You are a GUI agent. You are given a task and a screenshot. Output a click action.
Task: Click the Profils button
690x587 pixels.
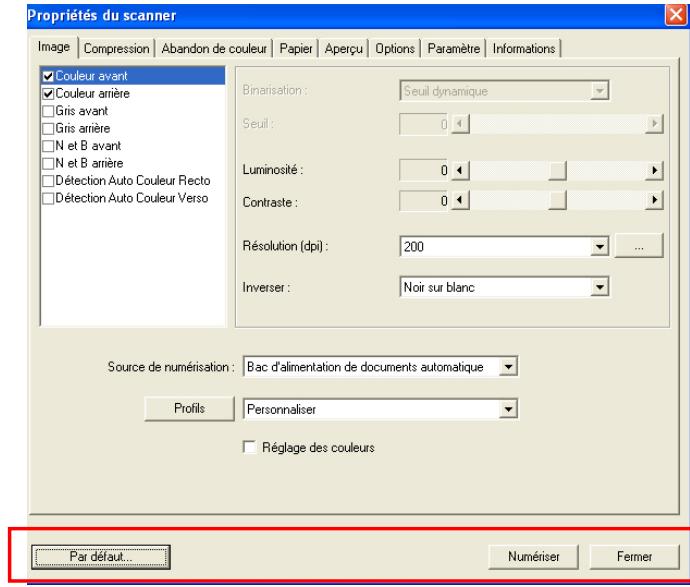189,408
